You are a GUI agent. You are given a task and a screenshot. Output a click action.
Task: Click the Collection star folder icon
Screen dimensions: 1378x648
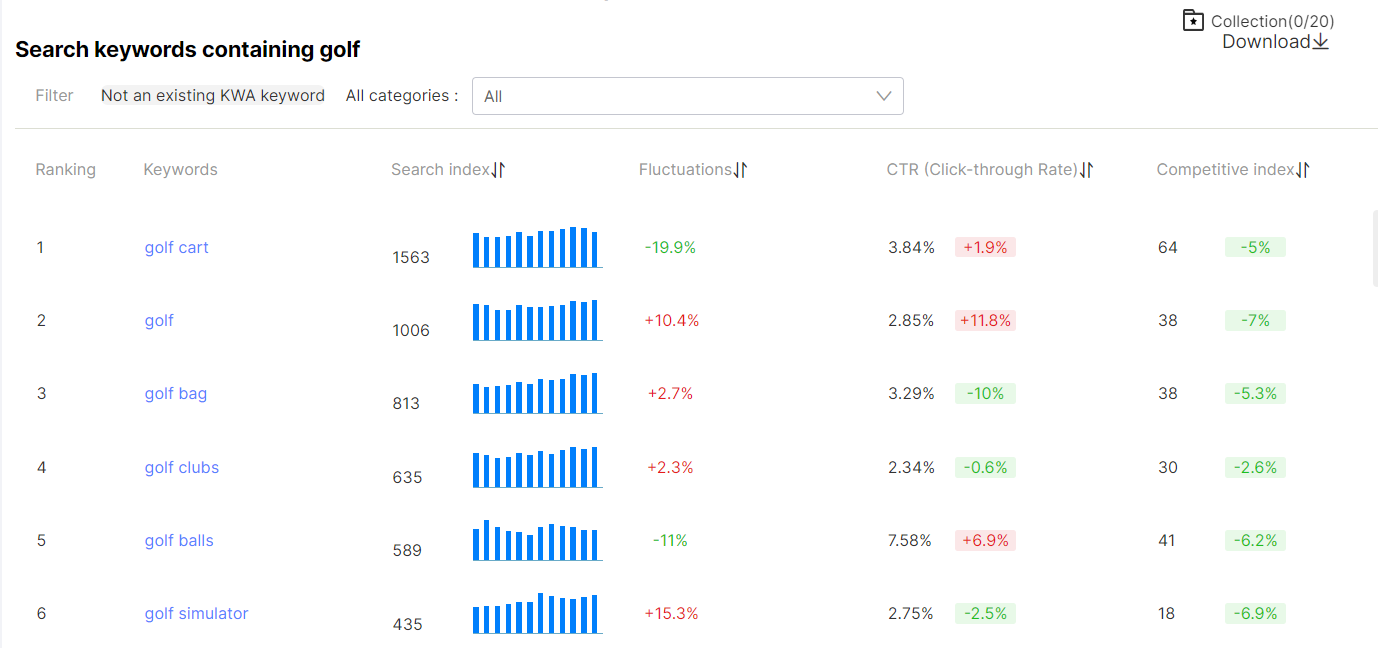(1193, 20)
